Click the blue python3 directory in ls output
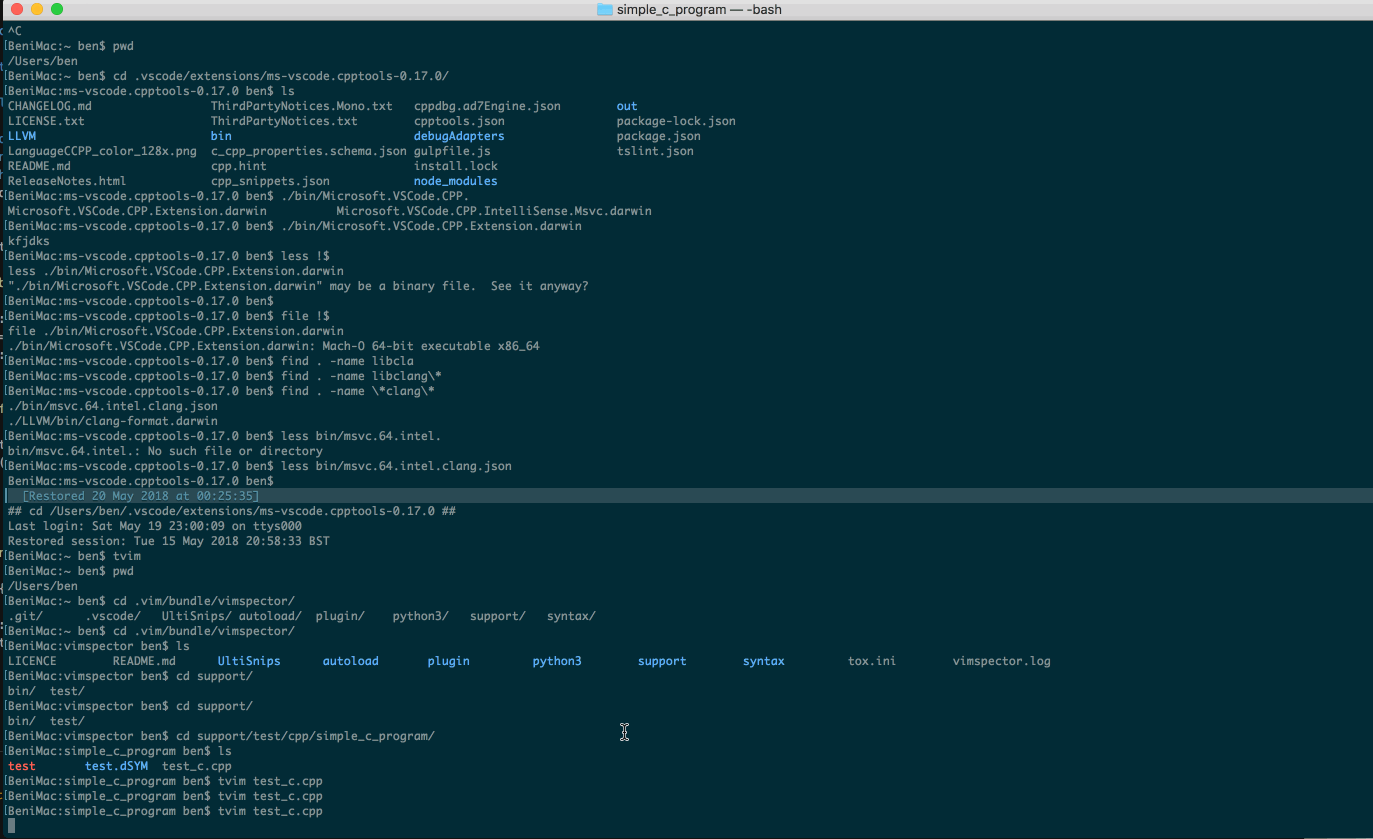Image resolution: width=1373 pixels, height=839 pixels. coord(556,661)
